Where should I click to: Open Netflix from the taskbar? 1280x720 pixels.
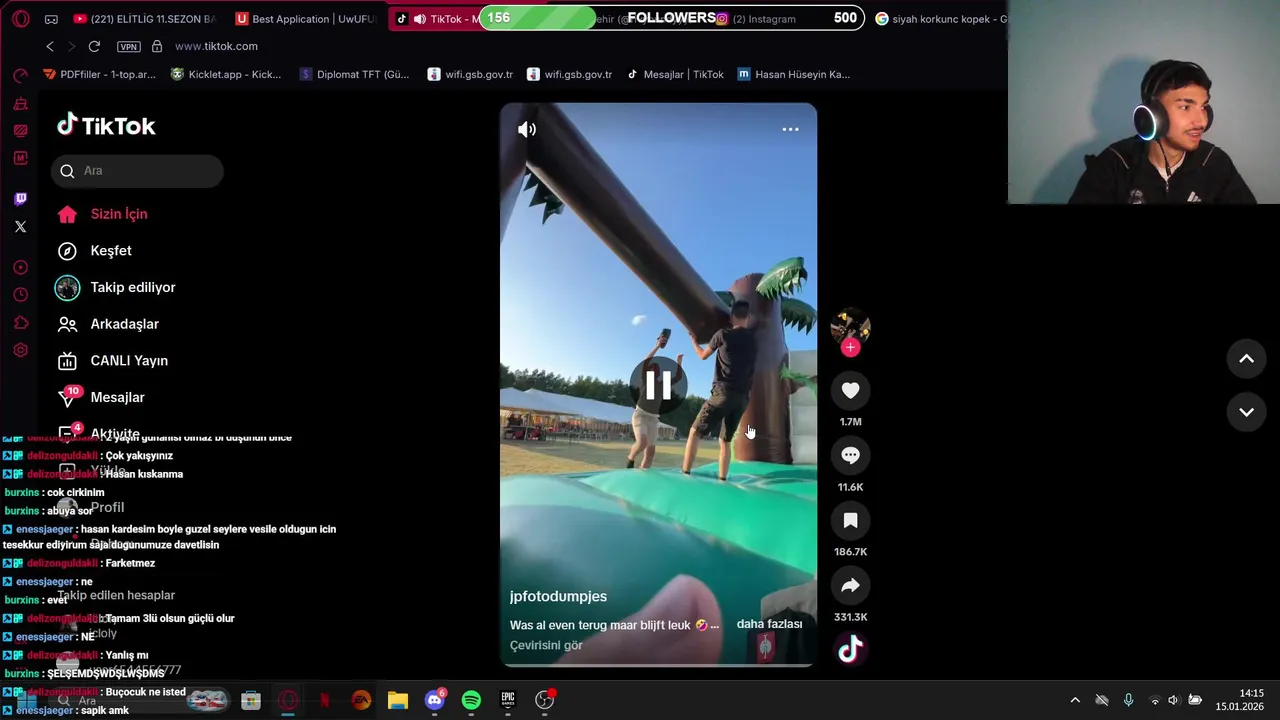[x=325, y=701]
